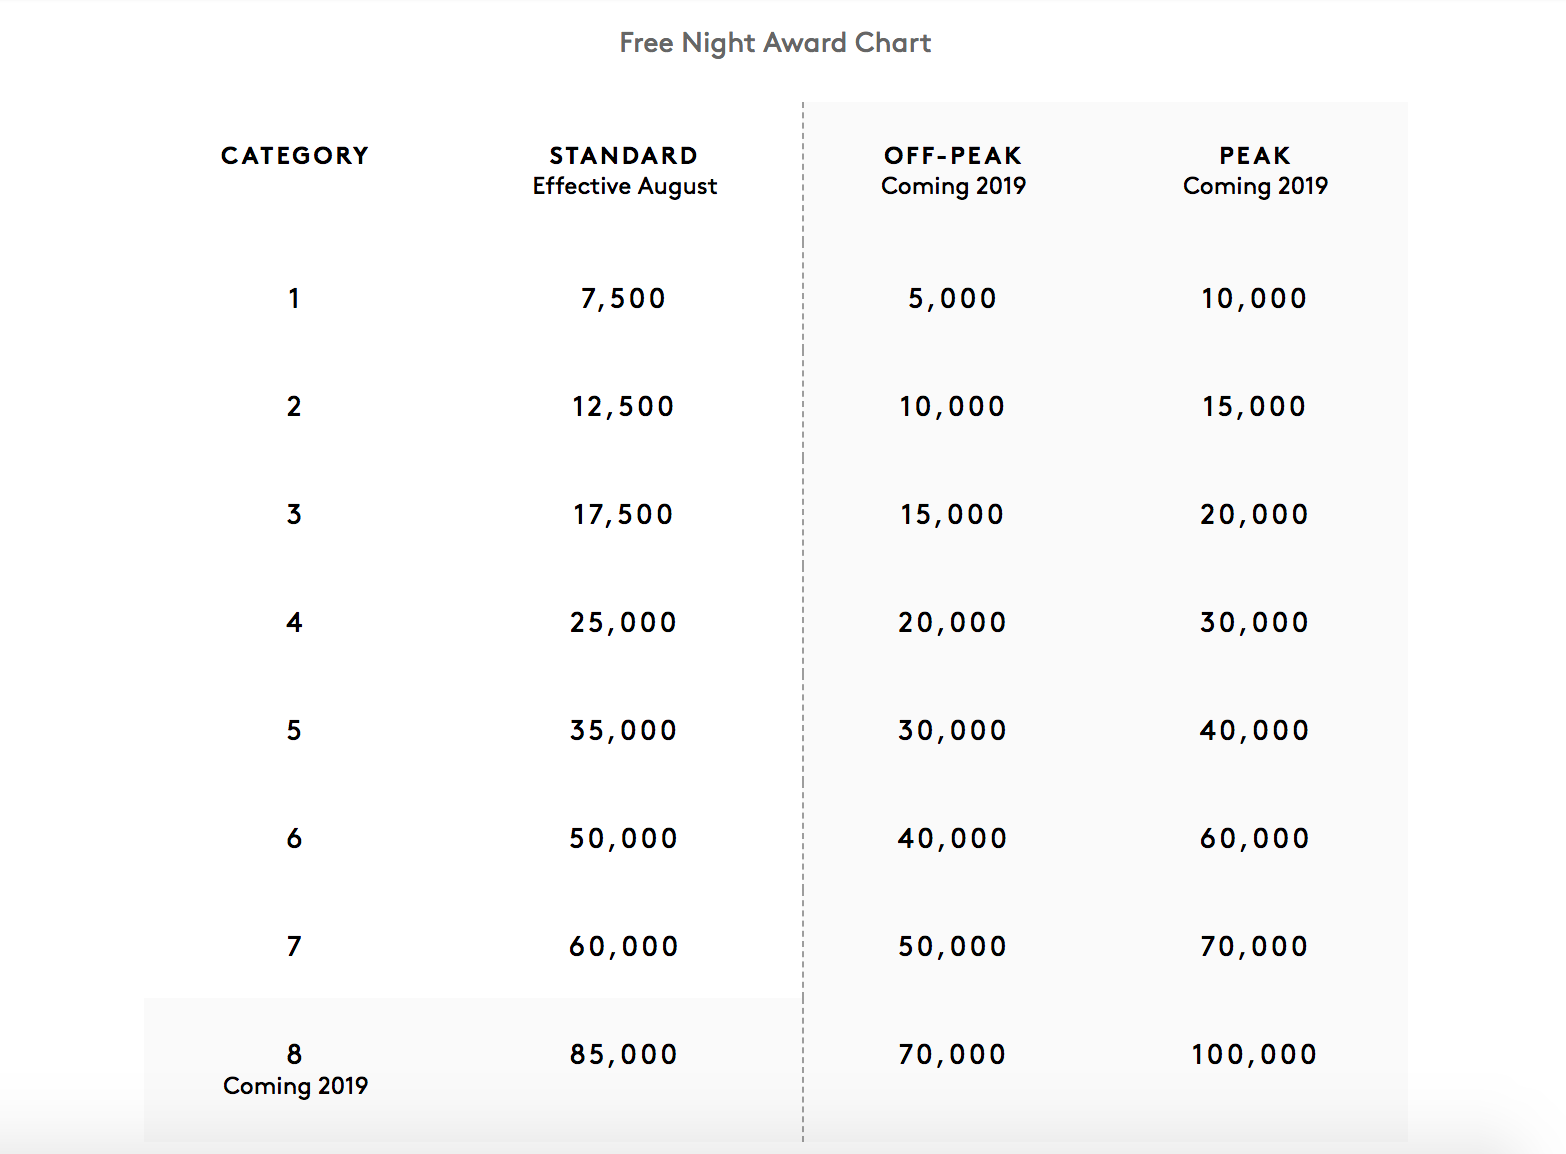Viewport: 1566px width, 1154px height.
Task: Select category 6 row number
Action: tap(294, 838)
